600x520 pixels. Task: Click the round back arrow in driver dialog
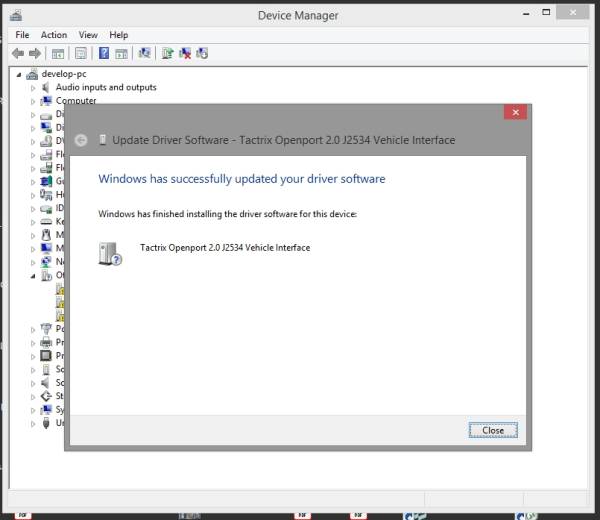(81, 140)
